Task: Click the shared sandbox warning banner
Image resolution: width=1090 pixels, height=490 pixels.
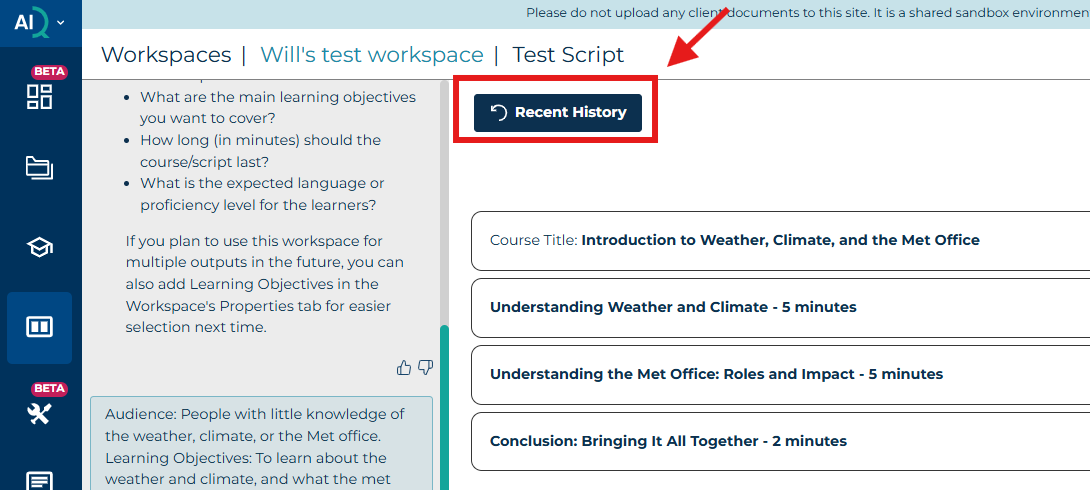Action: pyautogui.click(x=586, y=13)
